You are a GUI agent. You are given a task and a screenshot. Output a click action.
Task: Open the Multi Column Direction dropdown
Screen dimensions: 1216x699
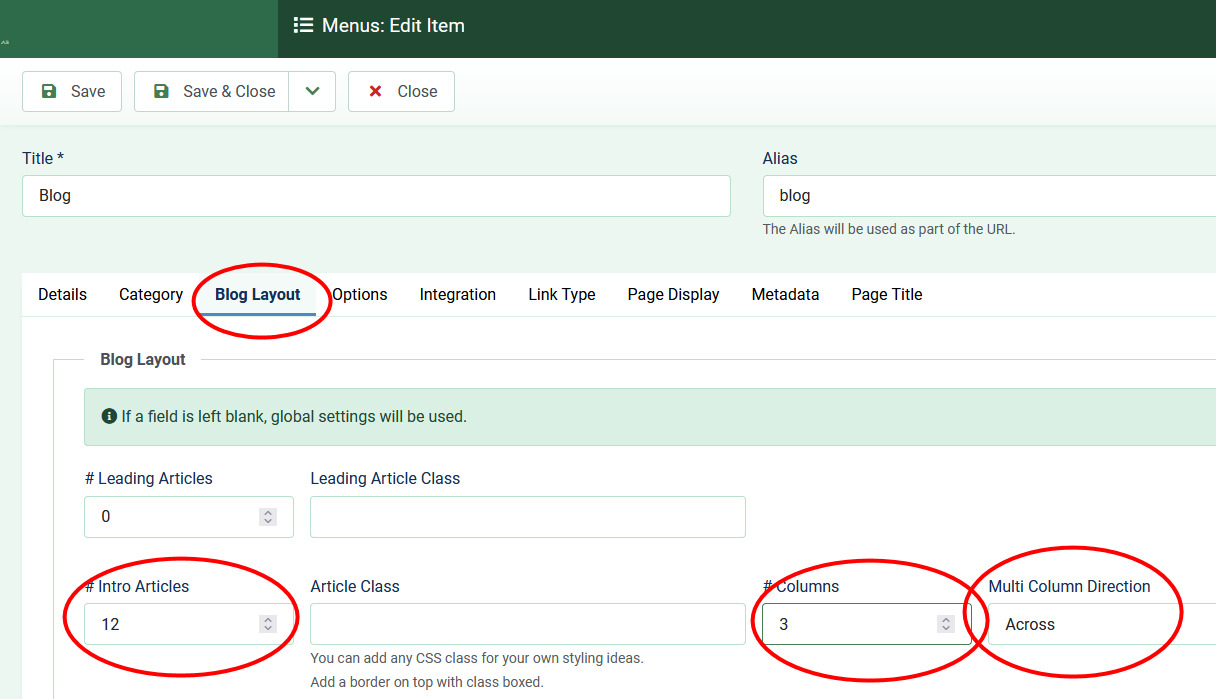coord(1100,624)
